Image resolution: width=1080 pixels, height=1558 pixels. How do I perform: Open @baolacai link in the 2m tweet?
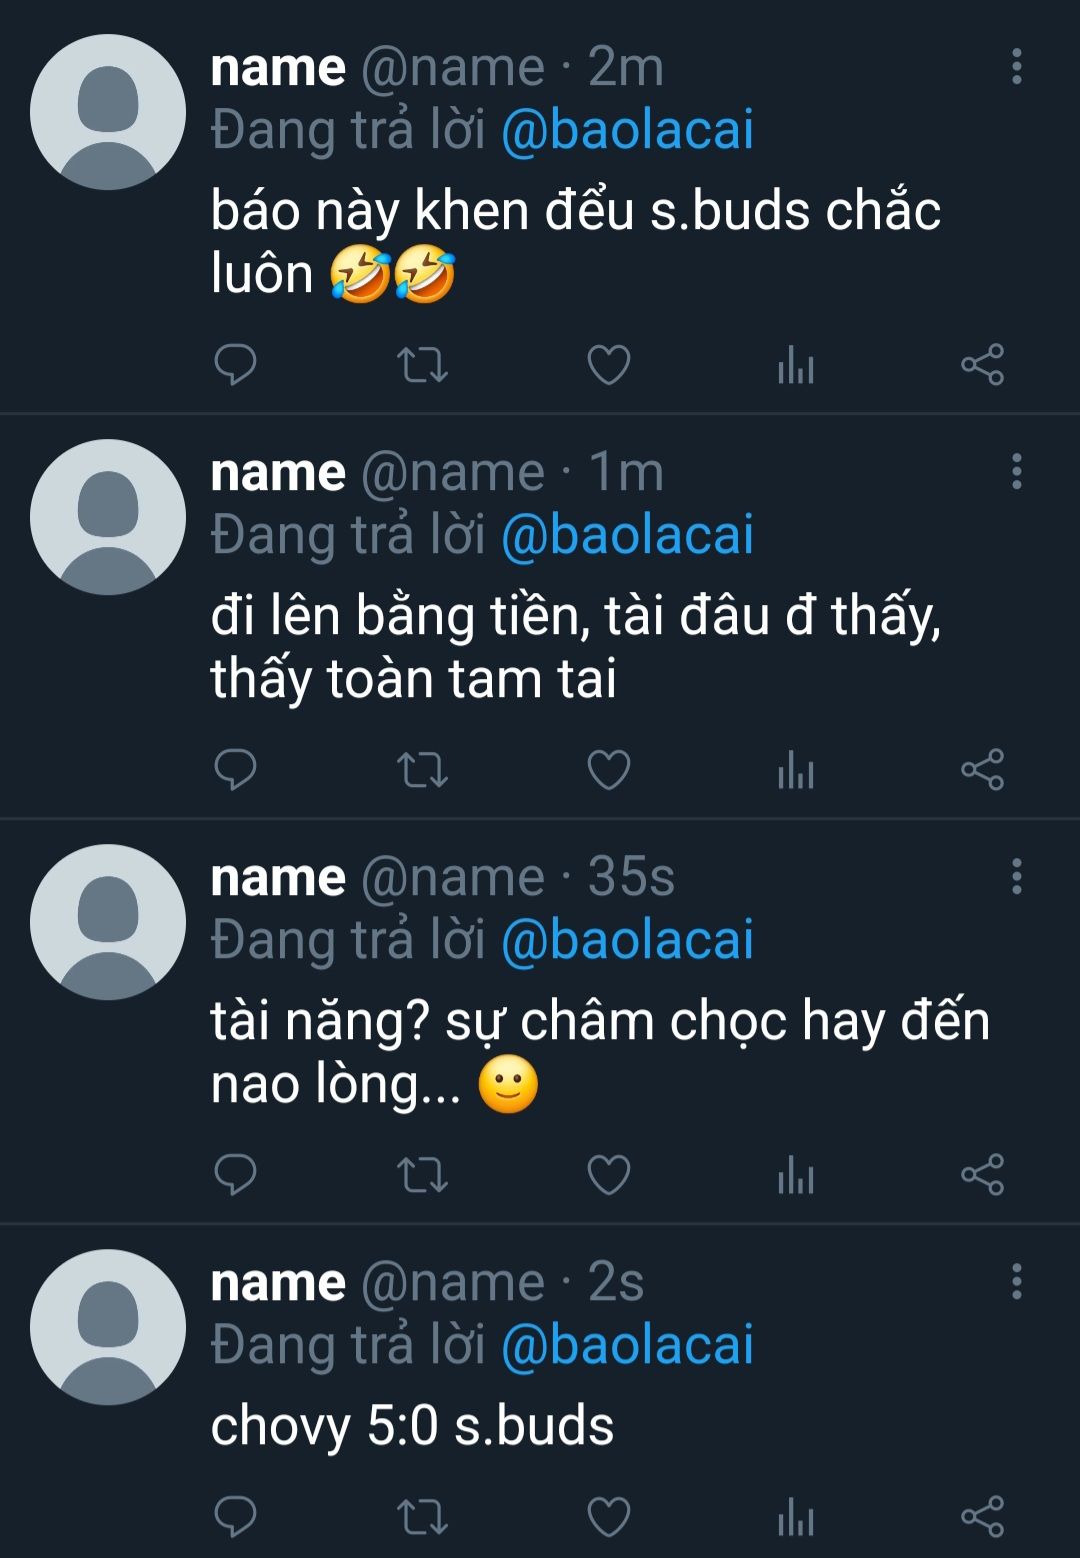pos(627,131)
